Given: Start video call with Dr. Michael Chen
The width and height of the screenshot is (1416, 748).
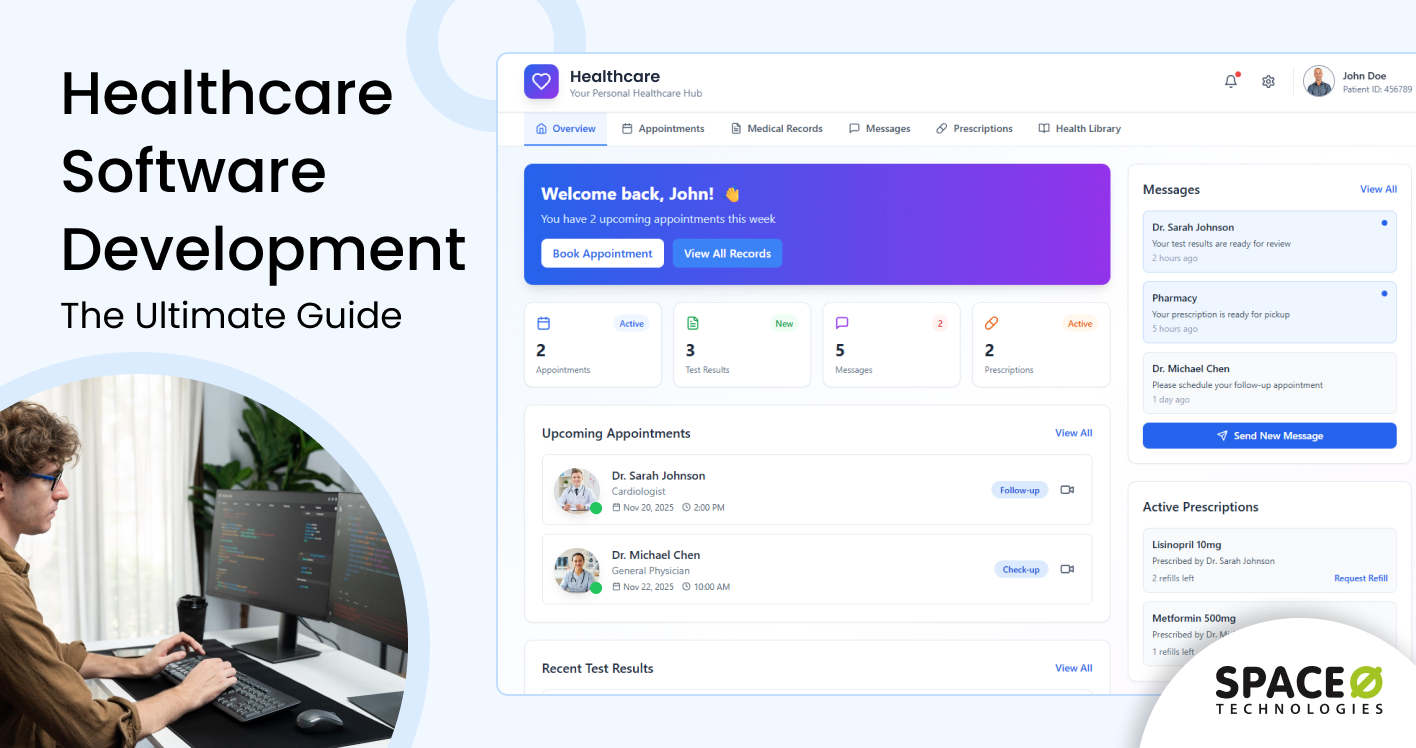Looking at the screenshot, I should [1067, 569].
